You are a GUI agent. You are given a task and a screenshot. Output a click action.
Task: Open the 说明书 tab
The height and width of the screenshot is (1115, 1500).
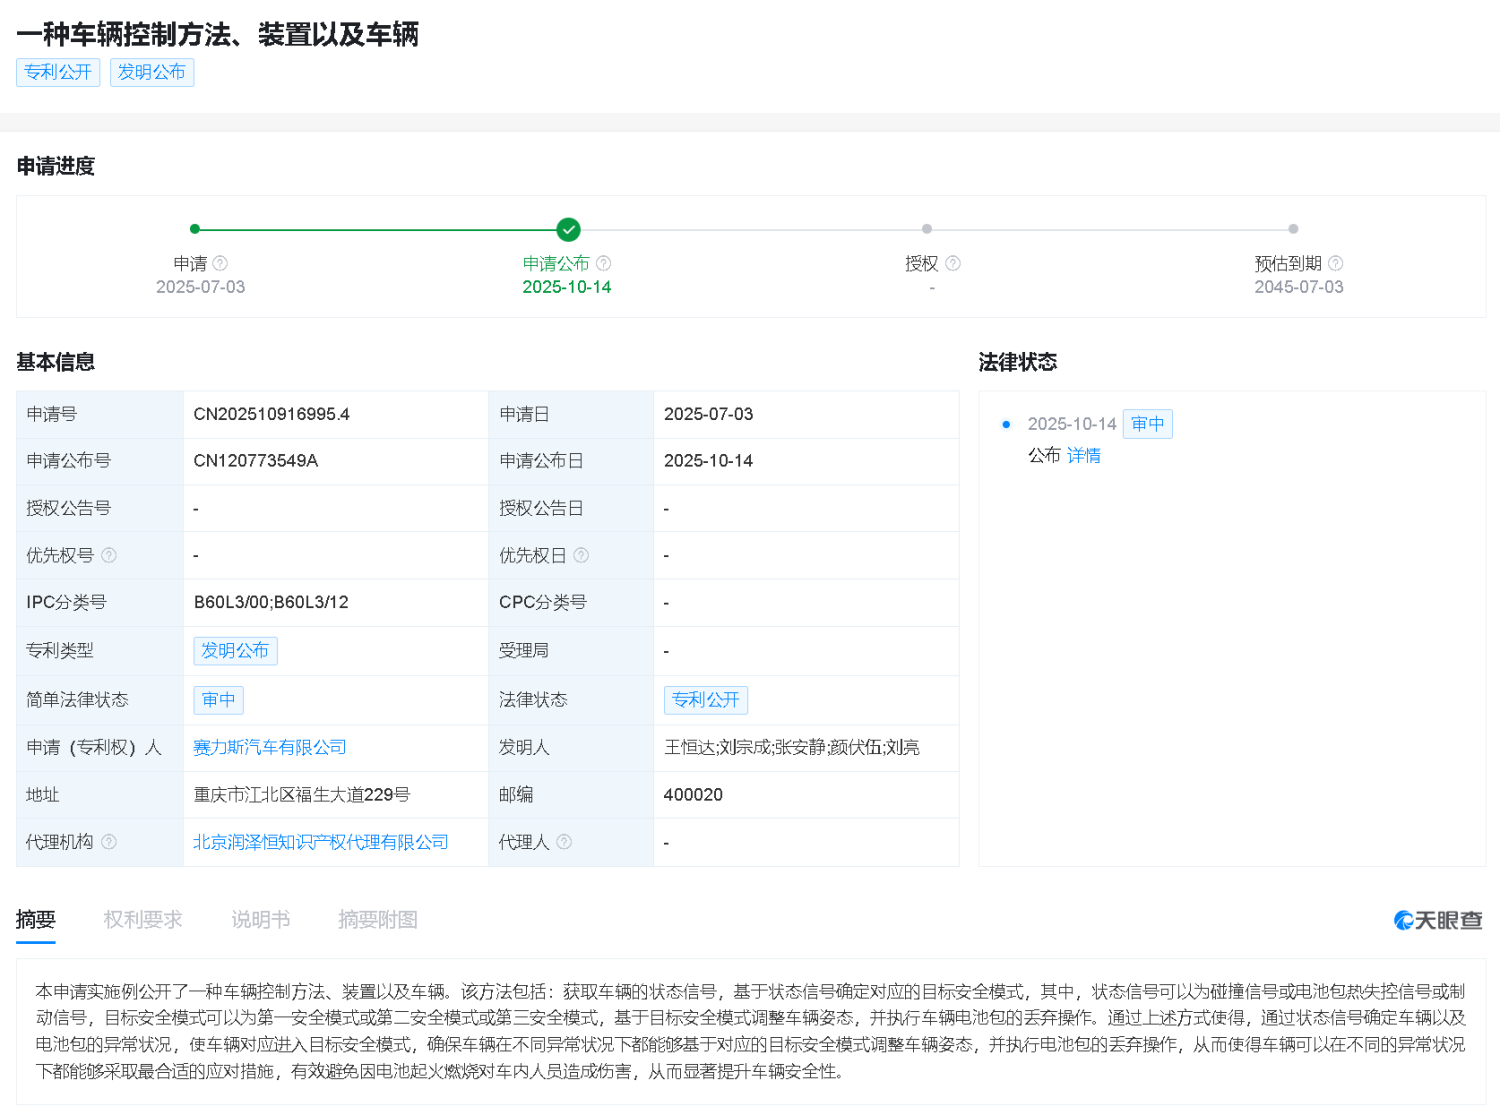261,920
